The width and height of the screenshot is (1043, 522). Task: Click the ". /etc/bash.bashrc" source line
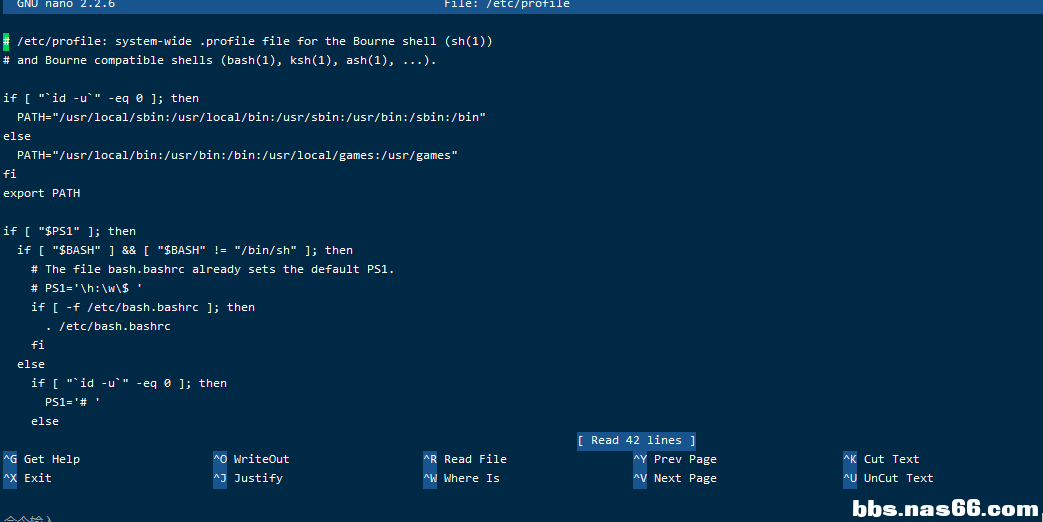[x=108, y=326]
